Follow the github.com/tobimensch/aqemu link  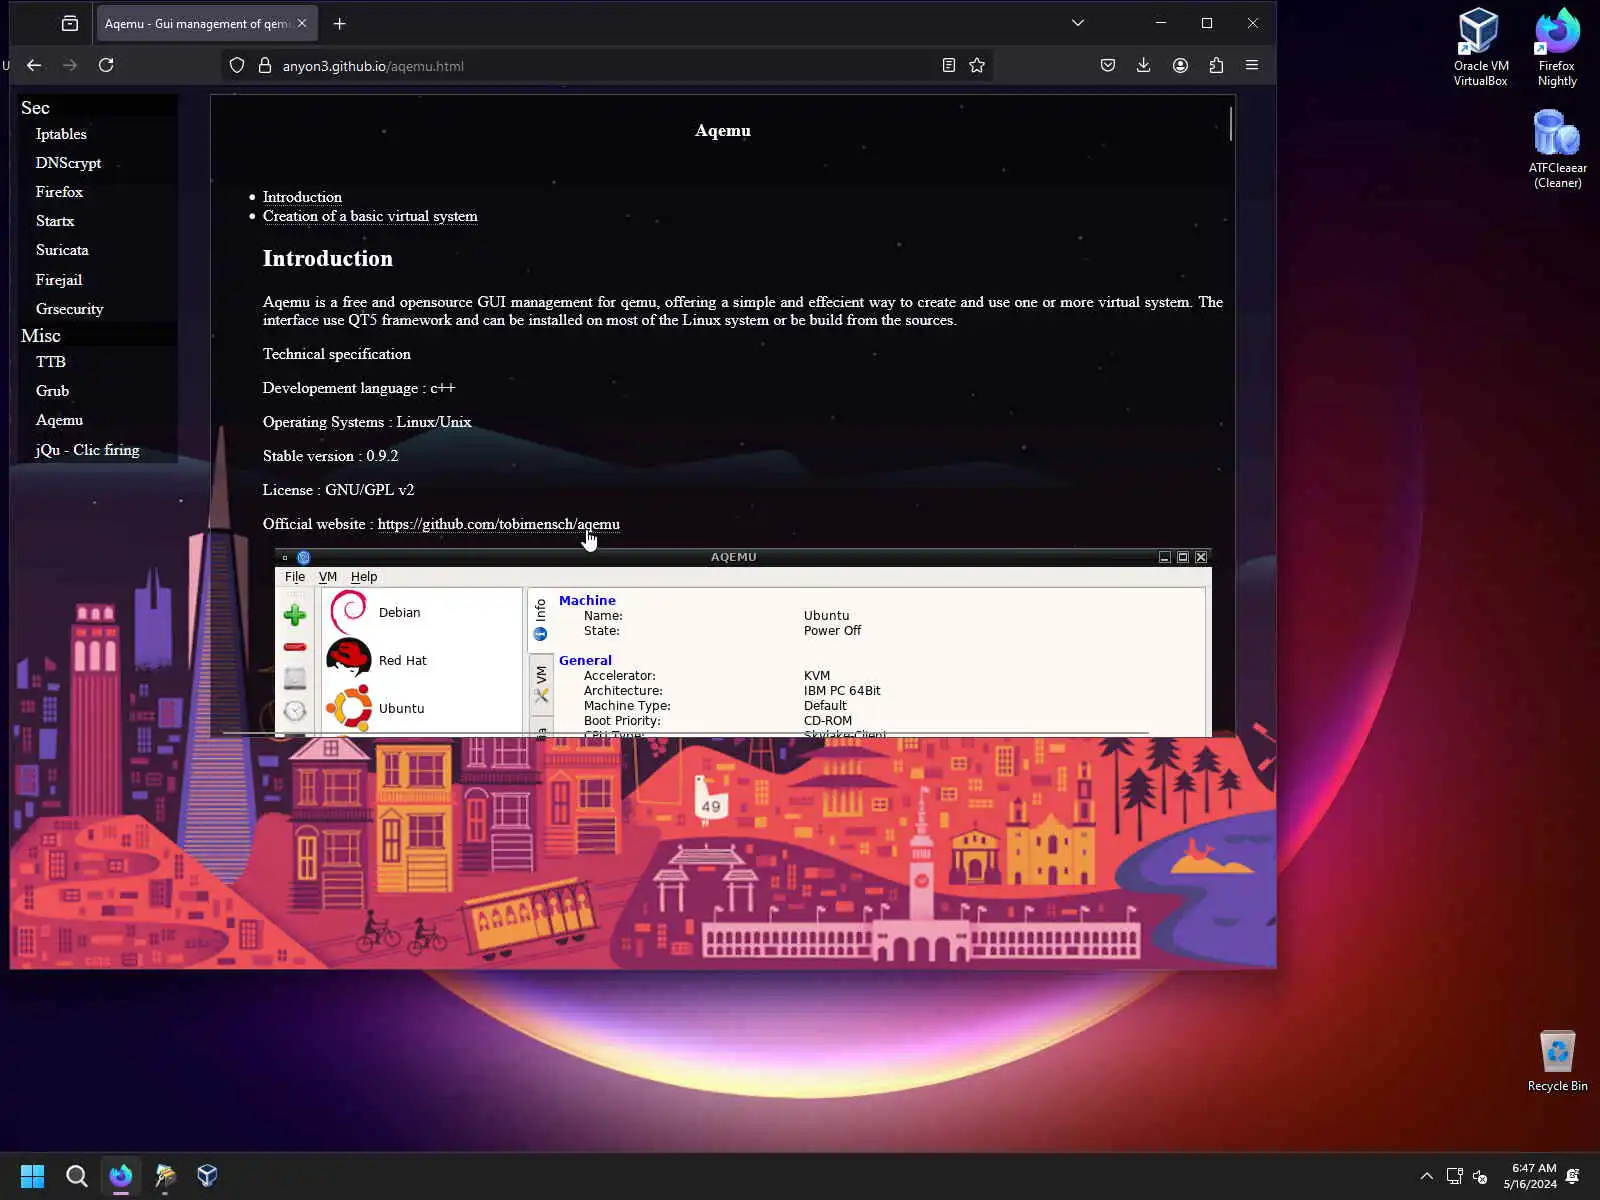click(498, 524)
